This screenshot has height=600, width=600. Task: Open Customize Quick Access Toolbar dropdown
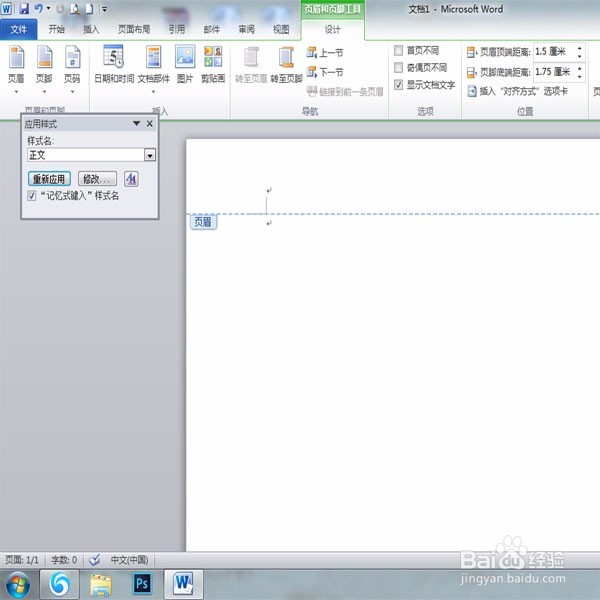(x=104, y=8)
